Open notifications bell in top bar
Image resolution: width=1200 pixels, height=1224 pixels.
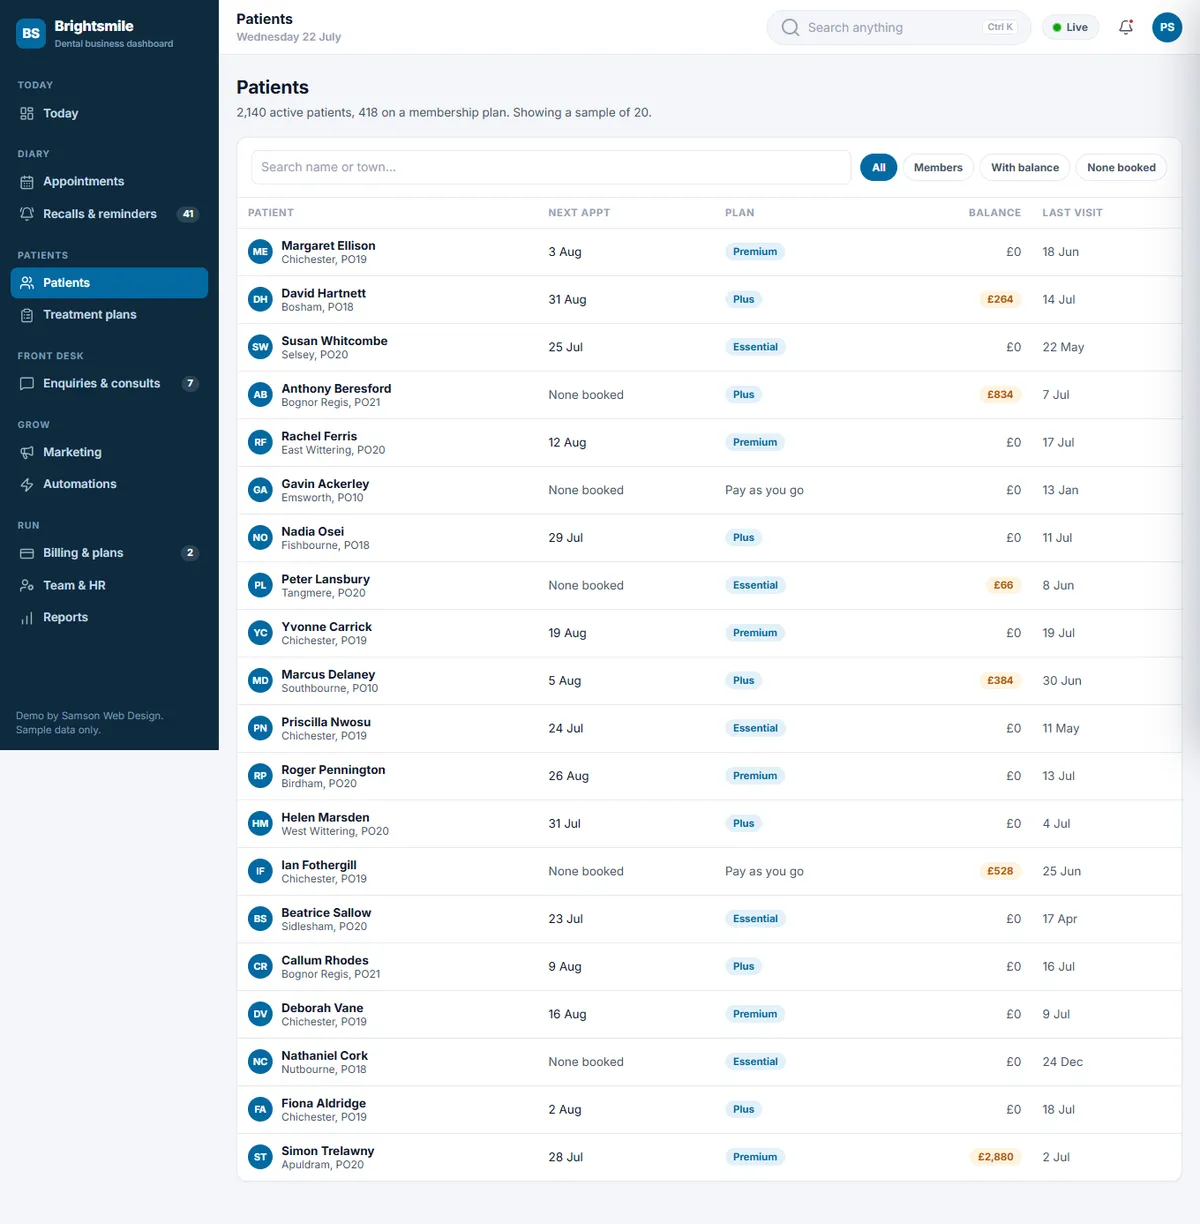(1126, 27)
